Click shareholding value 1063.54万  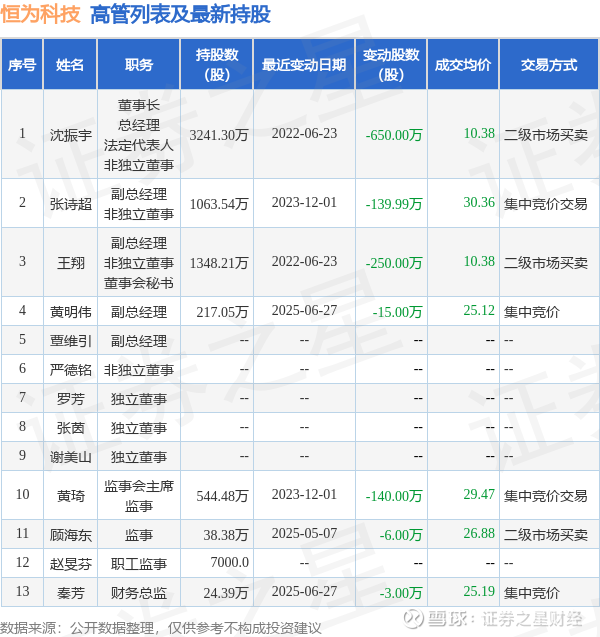click(x=219, y=204)
